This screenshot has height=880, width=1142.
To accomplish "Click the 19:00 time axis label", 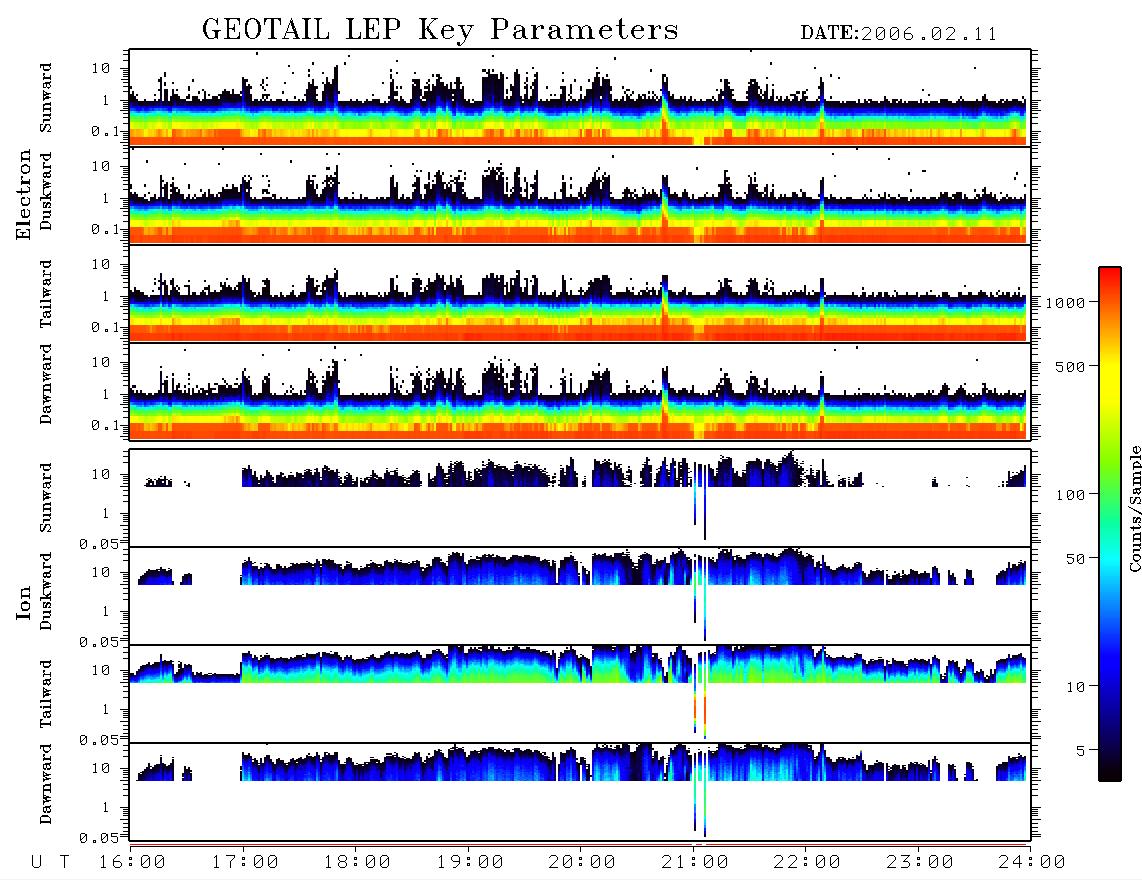I will 470,862.
